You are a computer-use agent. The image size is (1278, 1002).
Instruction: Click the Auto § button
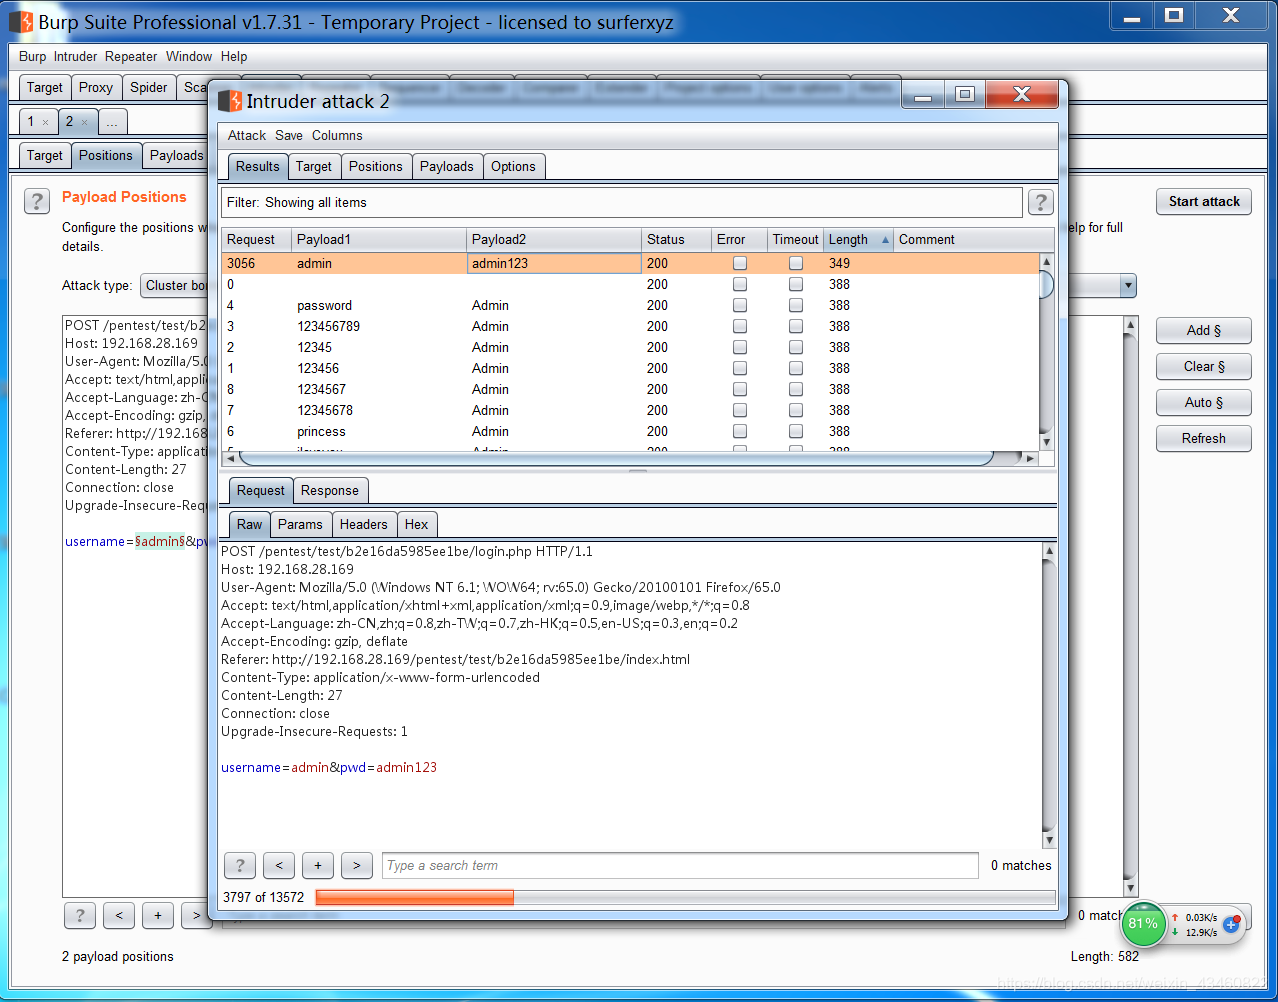tap(1204, 402)
